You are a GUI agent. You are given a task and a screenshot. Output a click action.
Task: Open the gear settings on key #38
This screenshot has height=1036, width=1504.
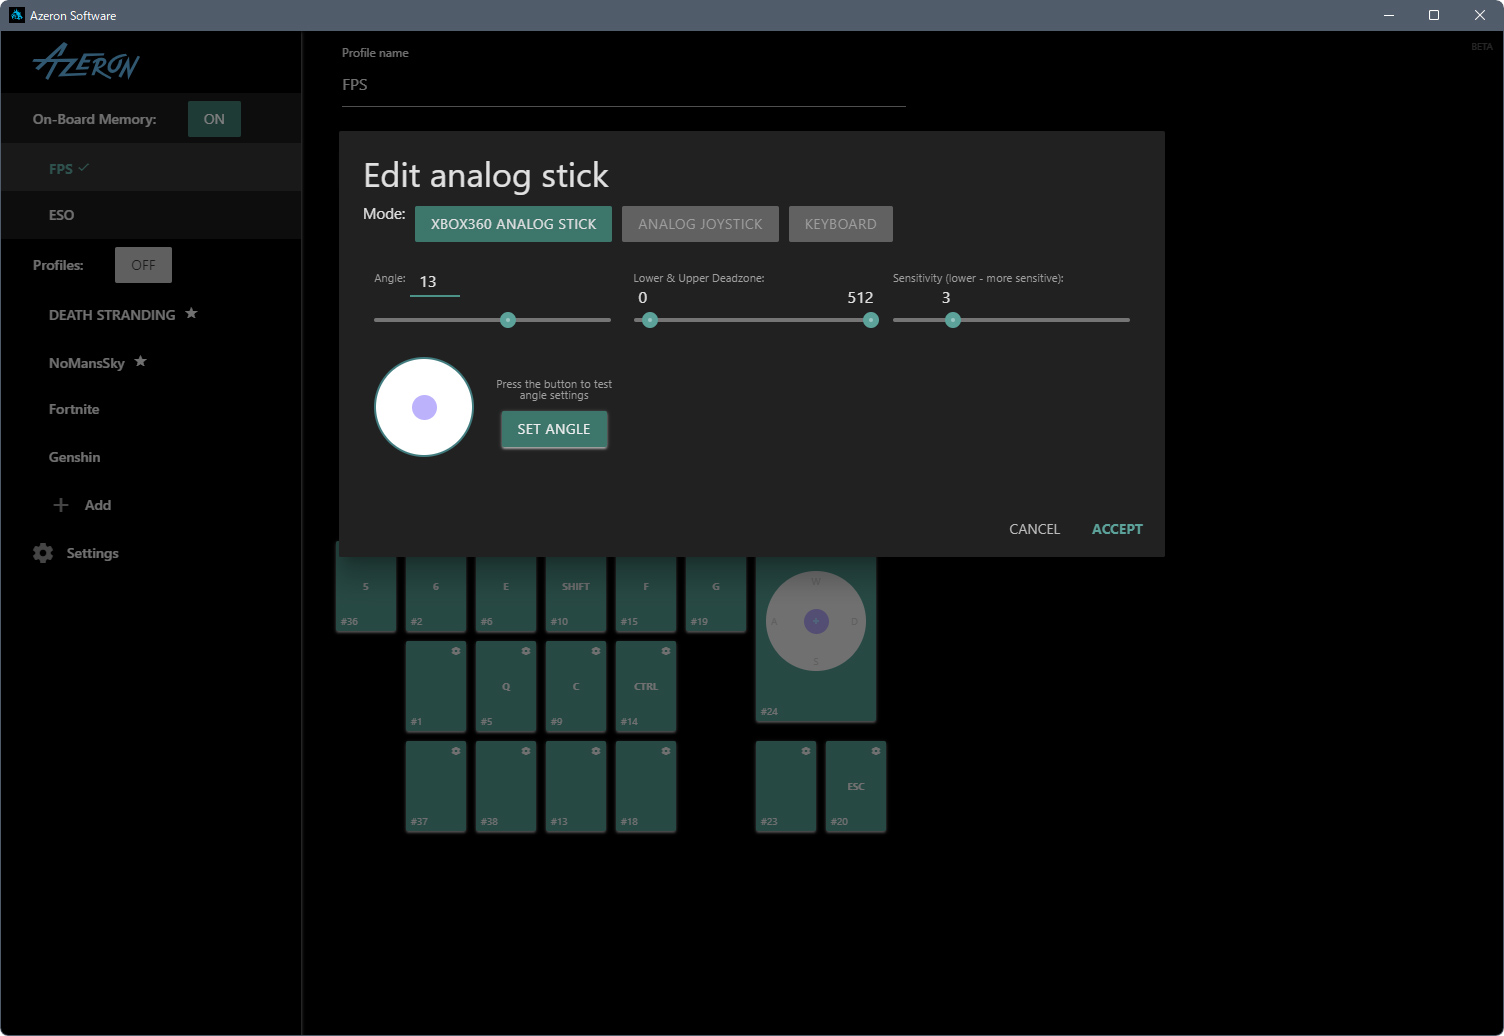click(x=526, y=751)
